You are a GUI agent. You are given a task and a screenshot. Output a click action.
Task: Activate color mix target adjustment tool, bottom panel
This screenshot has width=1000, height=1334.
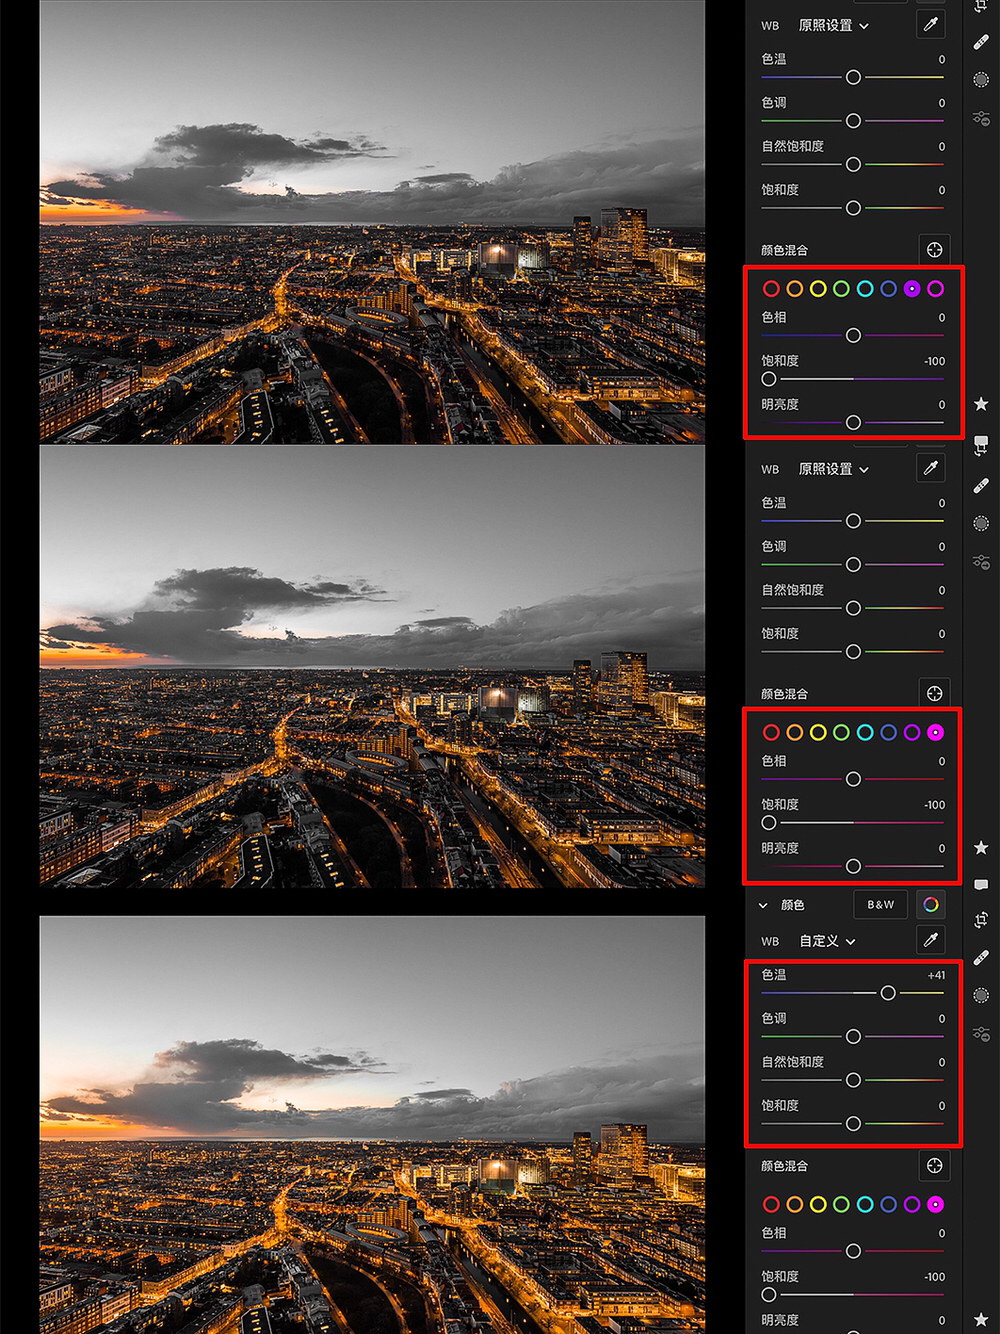(x=934, y=1165)
